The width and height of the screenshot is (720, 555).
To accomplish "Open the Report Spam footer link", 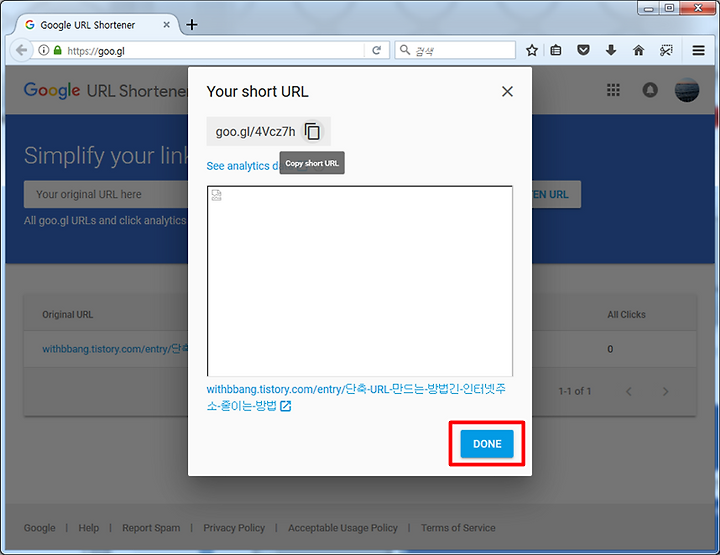I will click(x=151, y=528).
